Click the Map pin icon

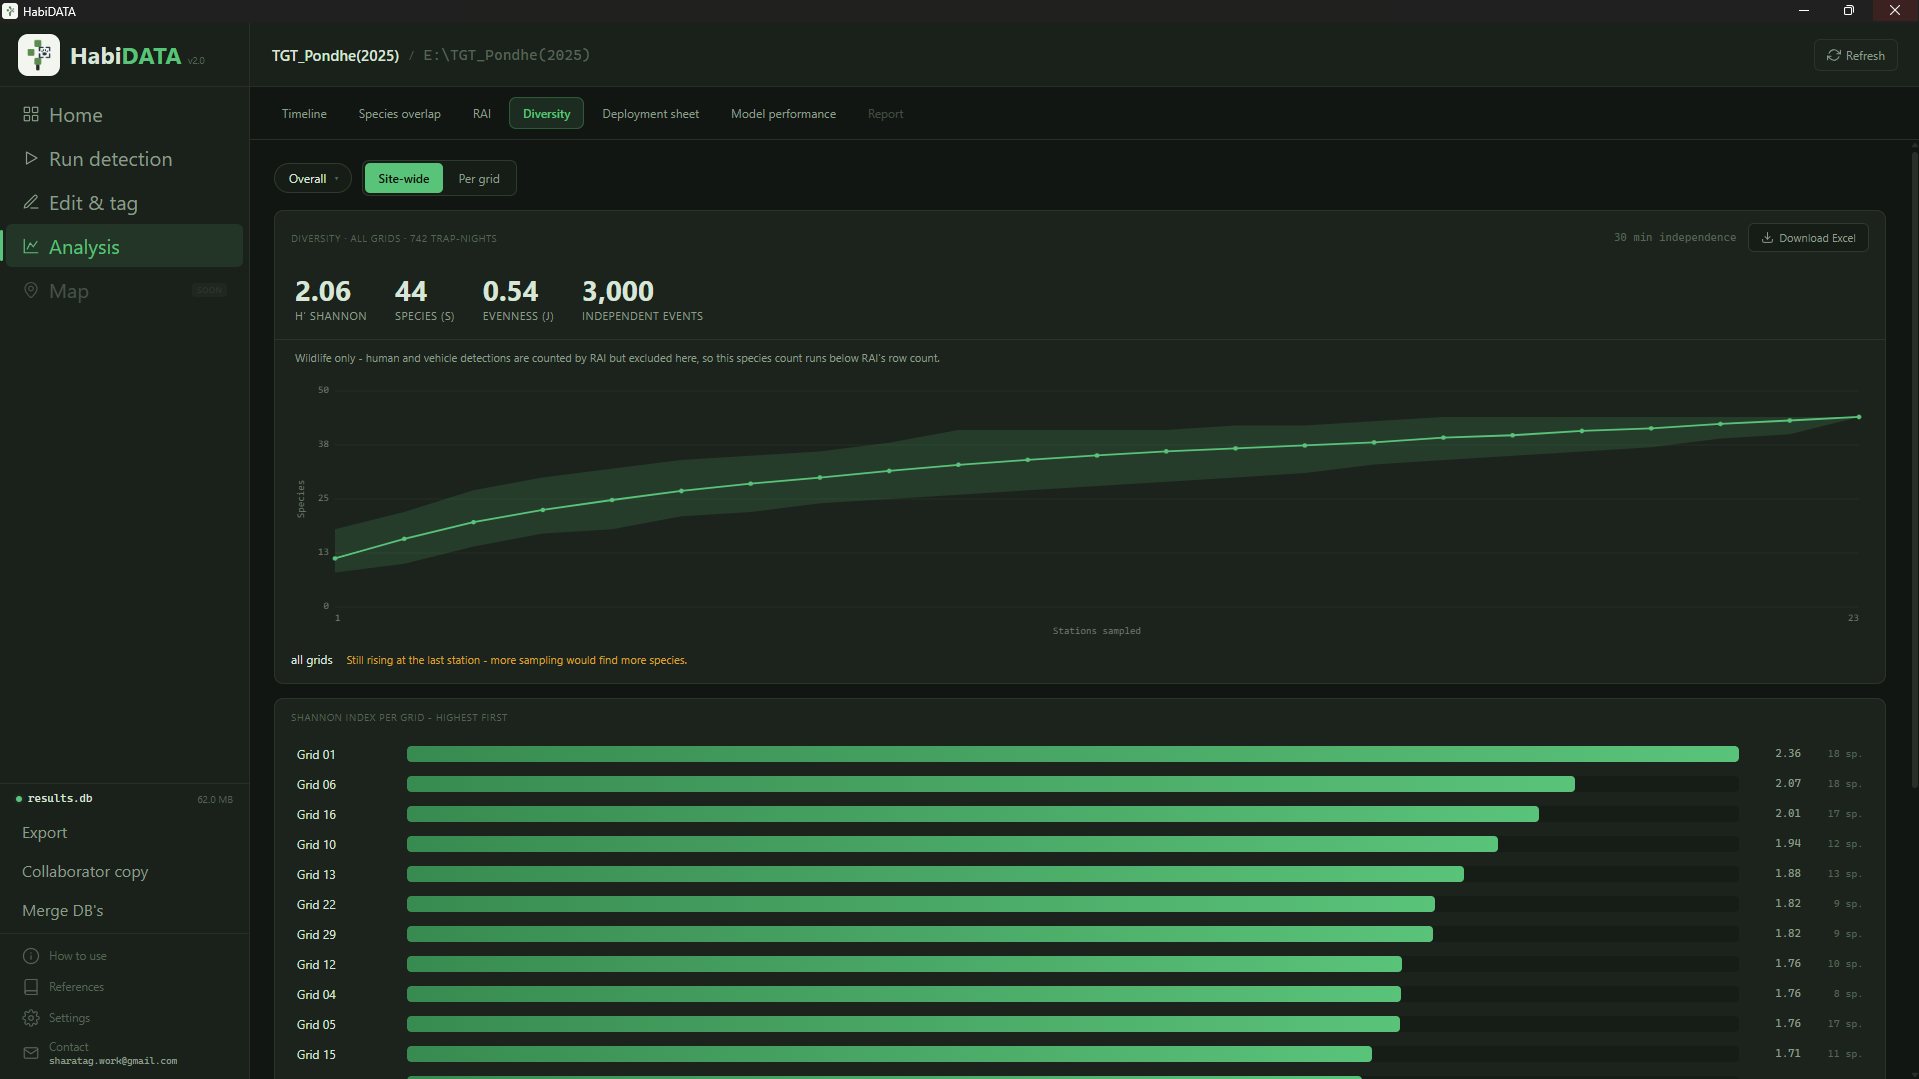click(31, 290)
